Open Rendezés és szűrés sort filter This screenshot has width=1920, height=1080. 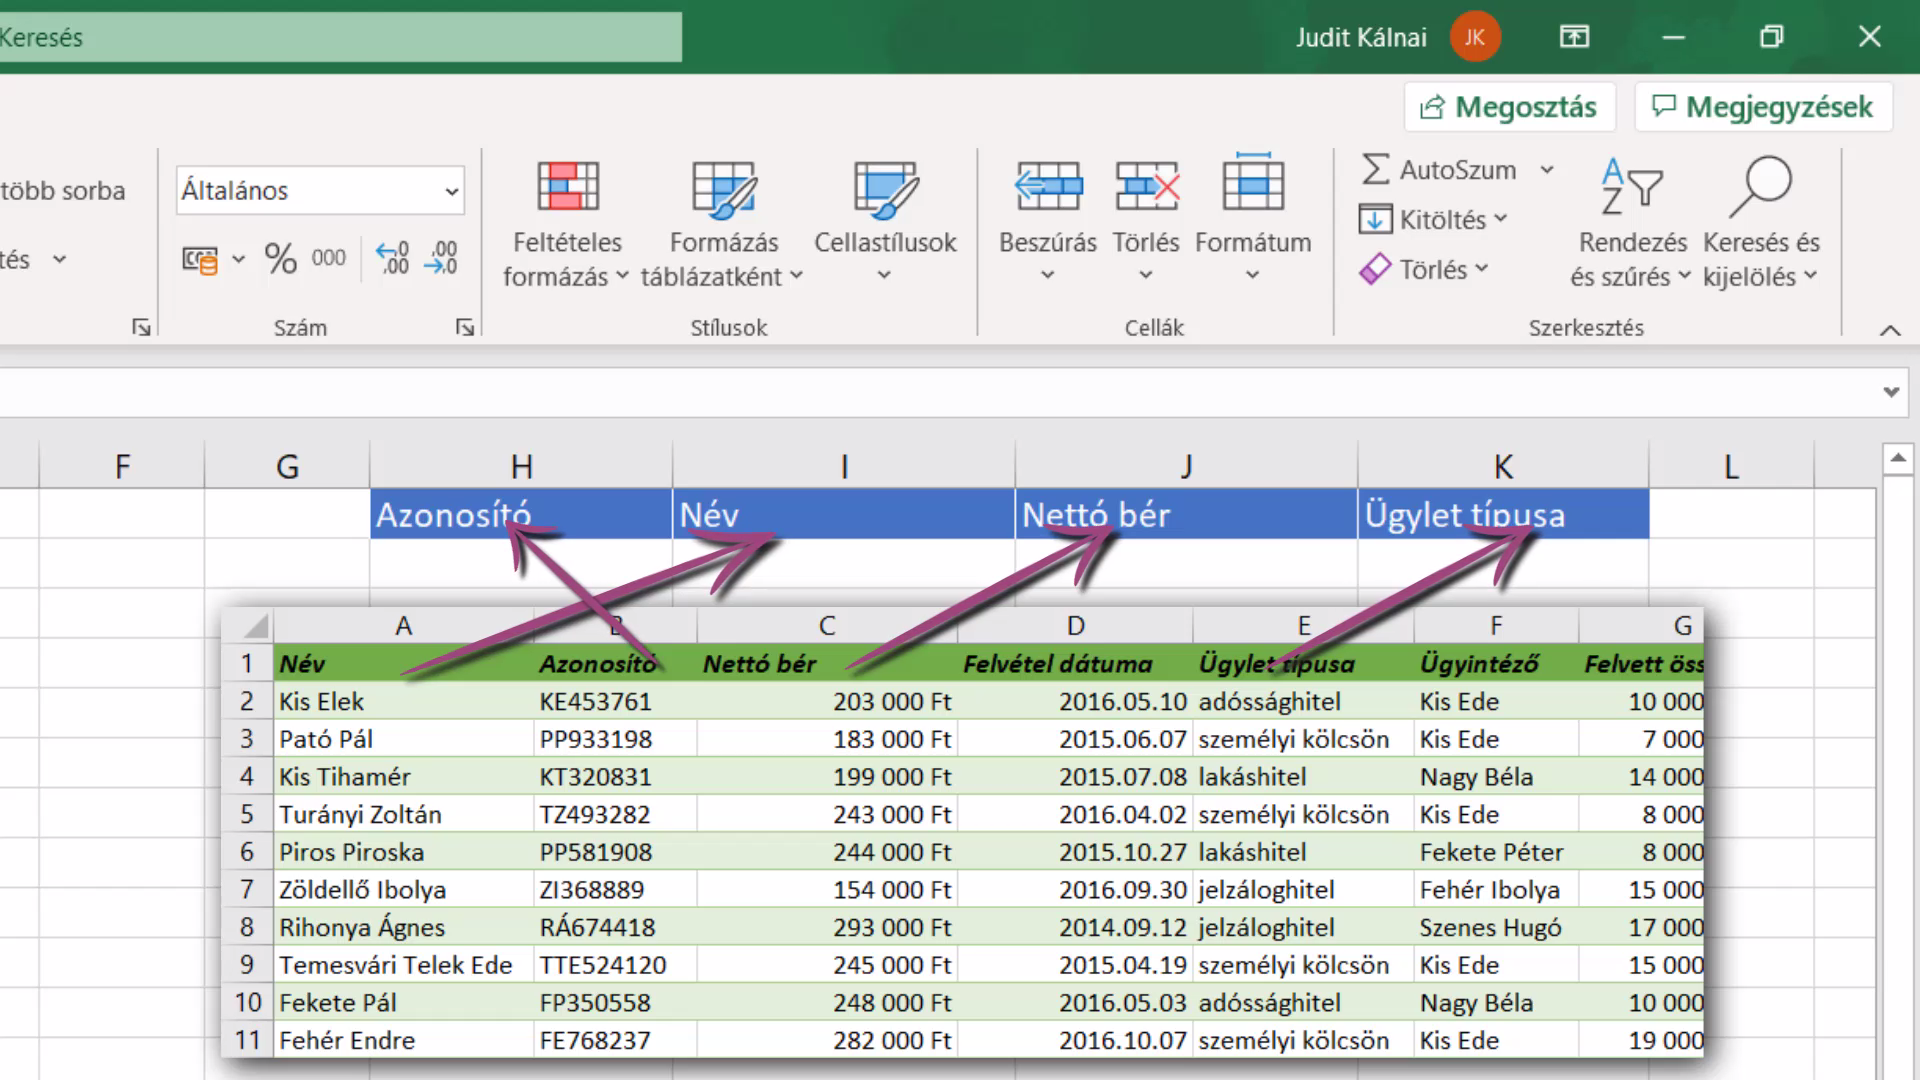[1631, 222]
